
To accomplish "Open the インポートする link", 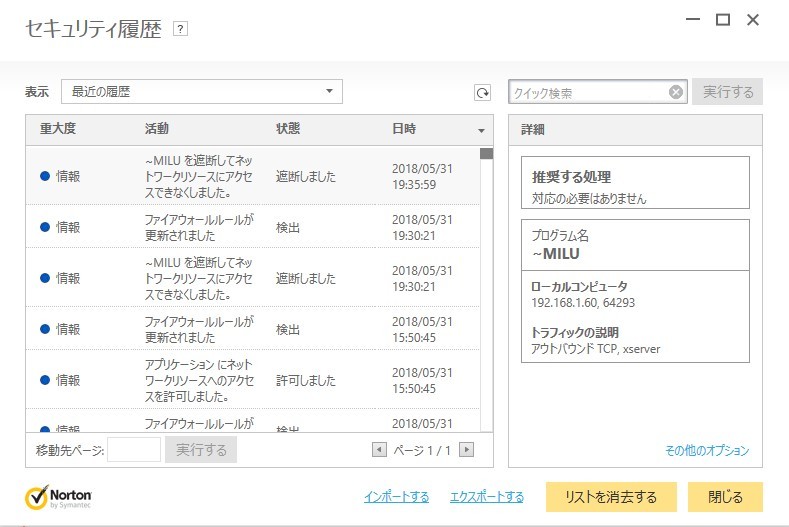I will (396, 497).
